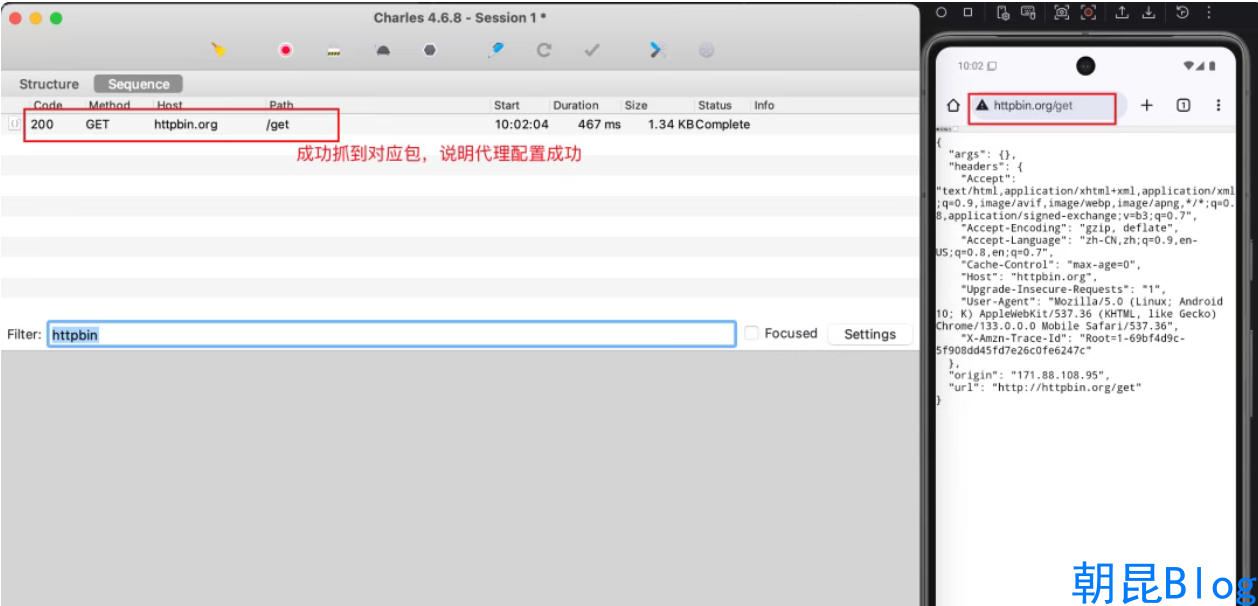The width and height of the screenshot is (1258, 606).
Task: Click the GET method cell
Action: 98,125
